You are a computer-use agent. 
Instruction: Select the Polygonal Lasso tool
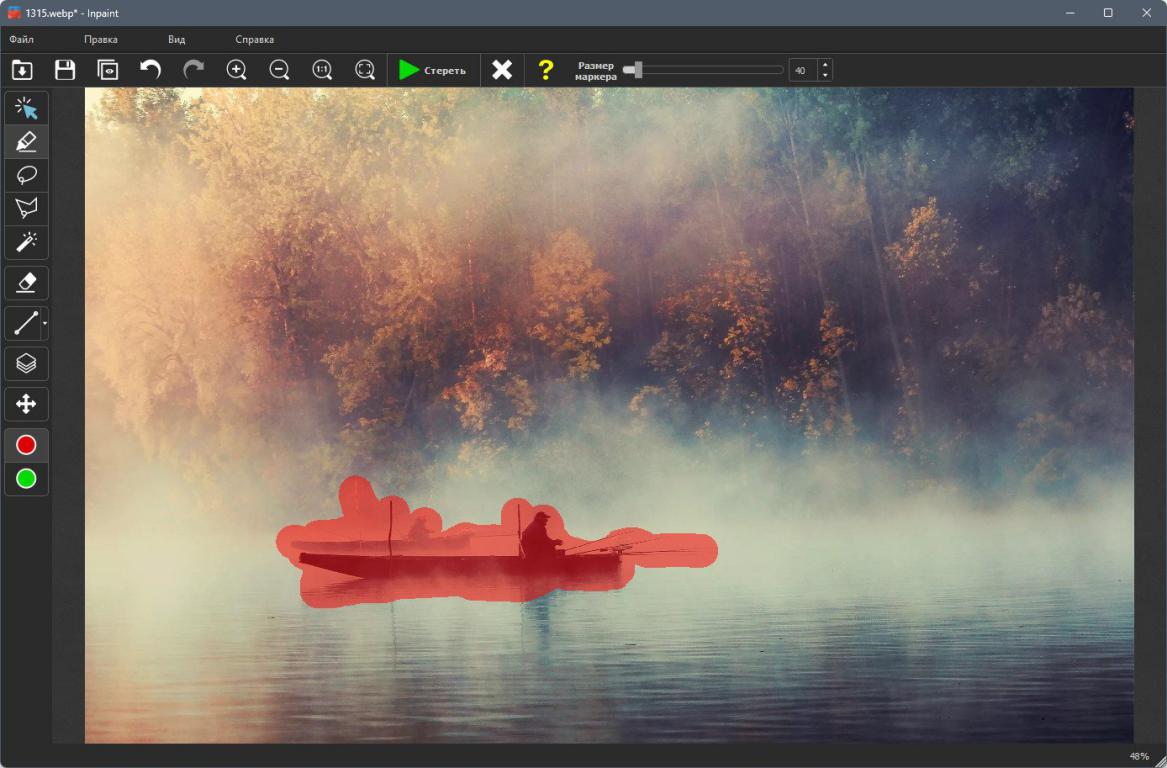point(27,208)
